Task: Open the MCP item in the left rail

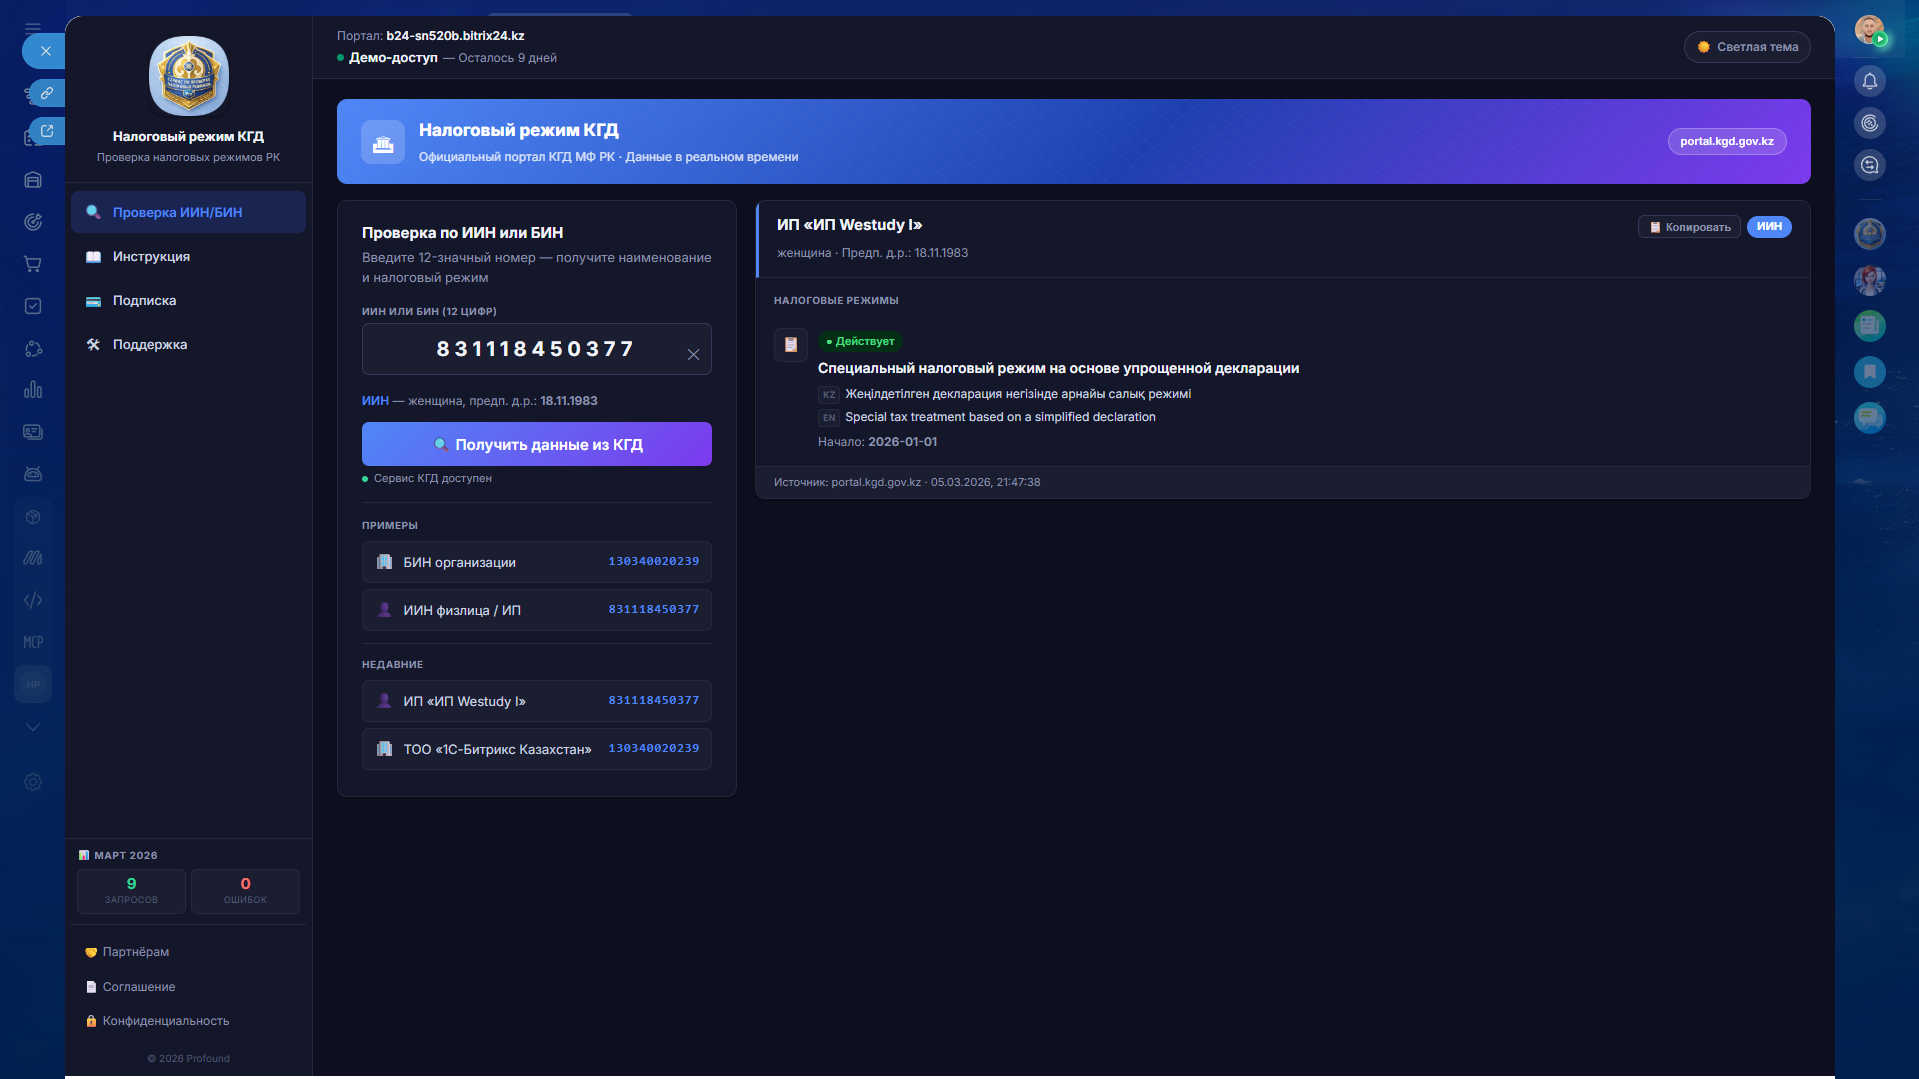Action: click(x=33, y=642)
